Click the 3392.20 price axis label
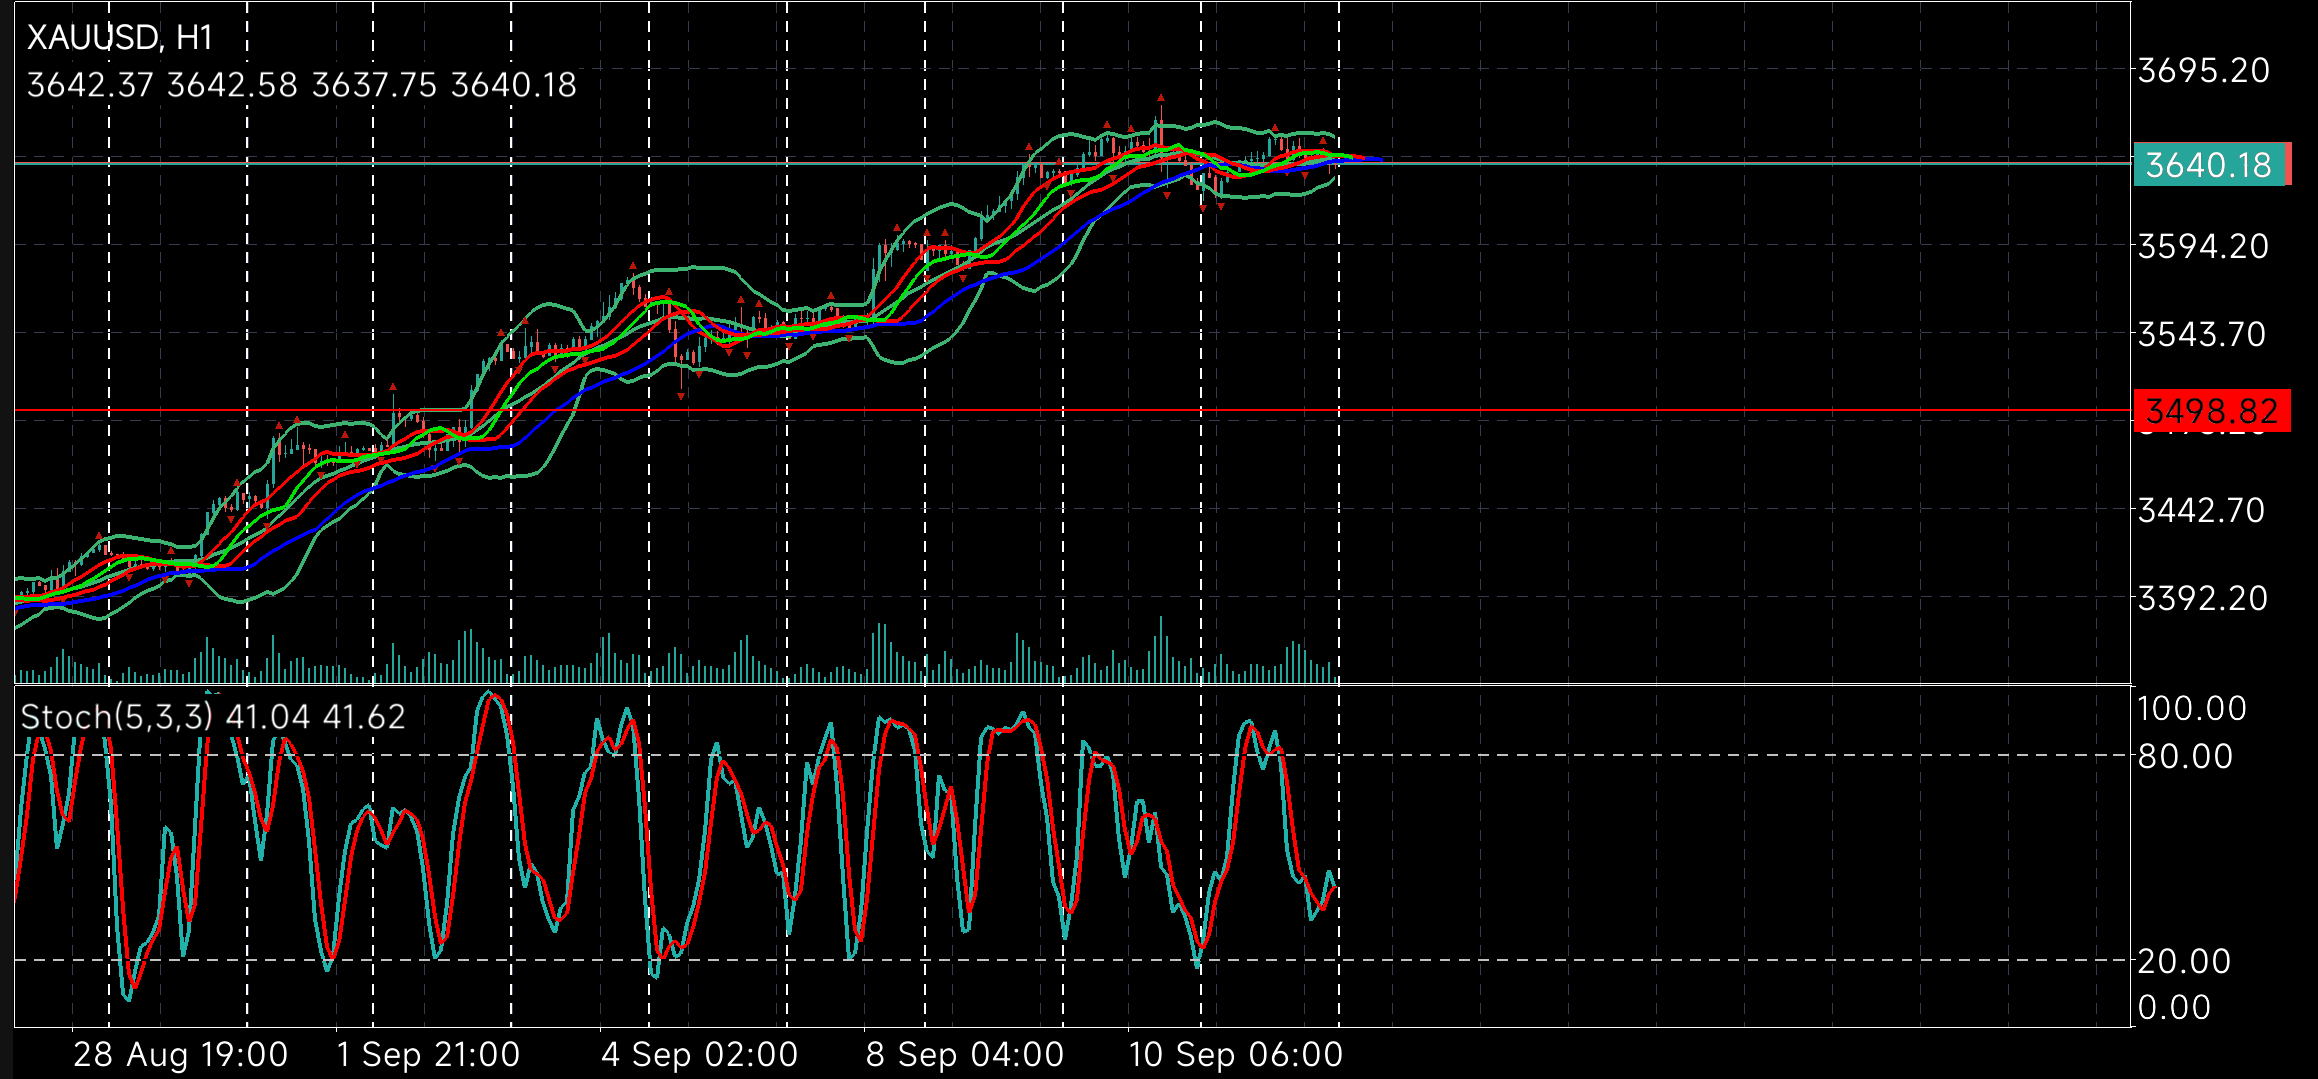 (x=2203, y=598)
